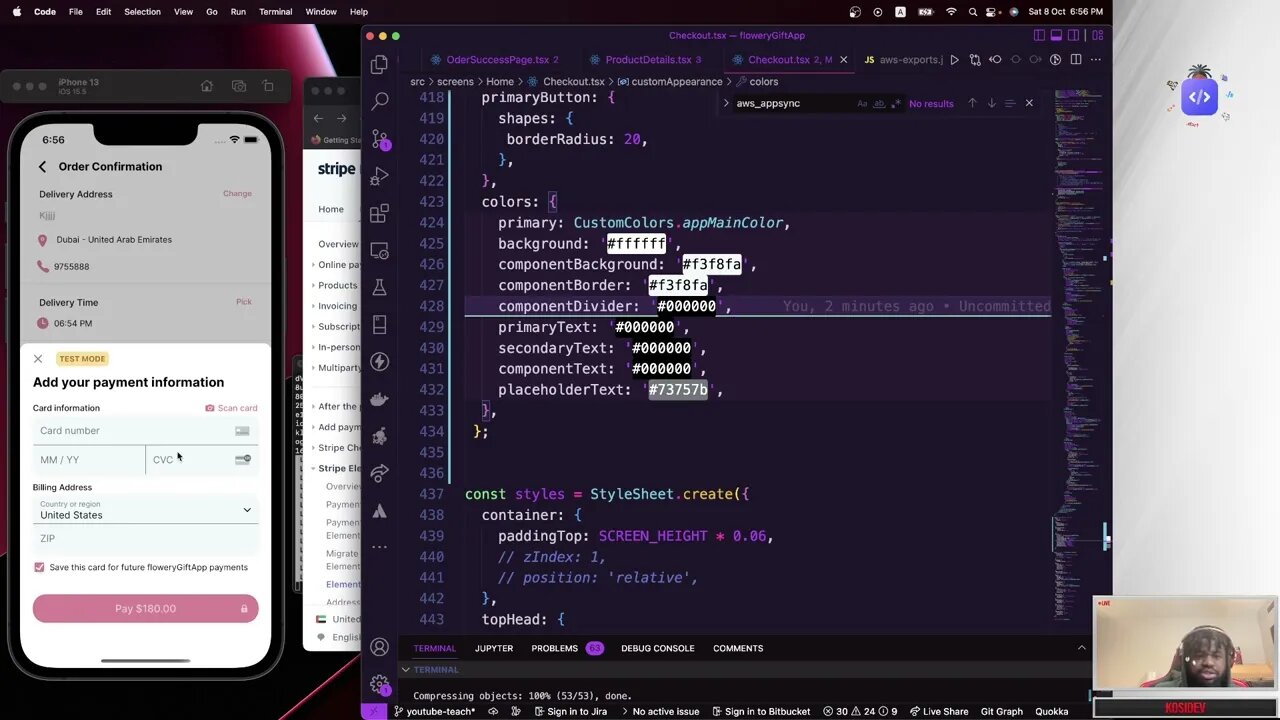Click the Split Editor icon

1076,60
